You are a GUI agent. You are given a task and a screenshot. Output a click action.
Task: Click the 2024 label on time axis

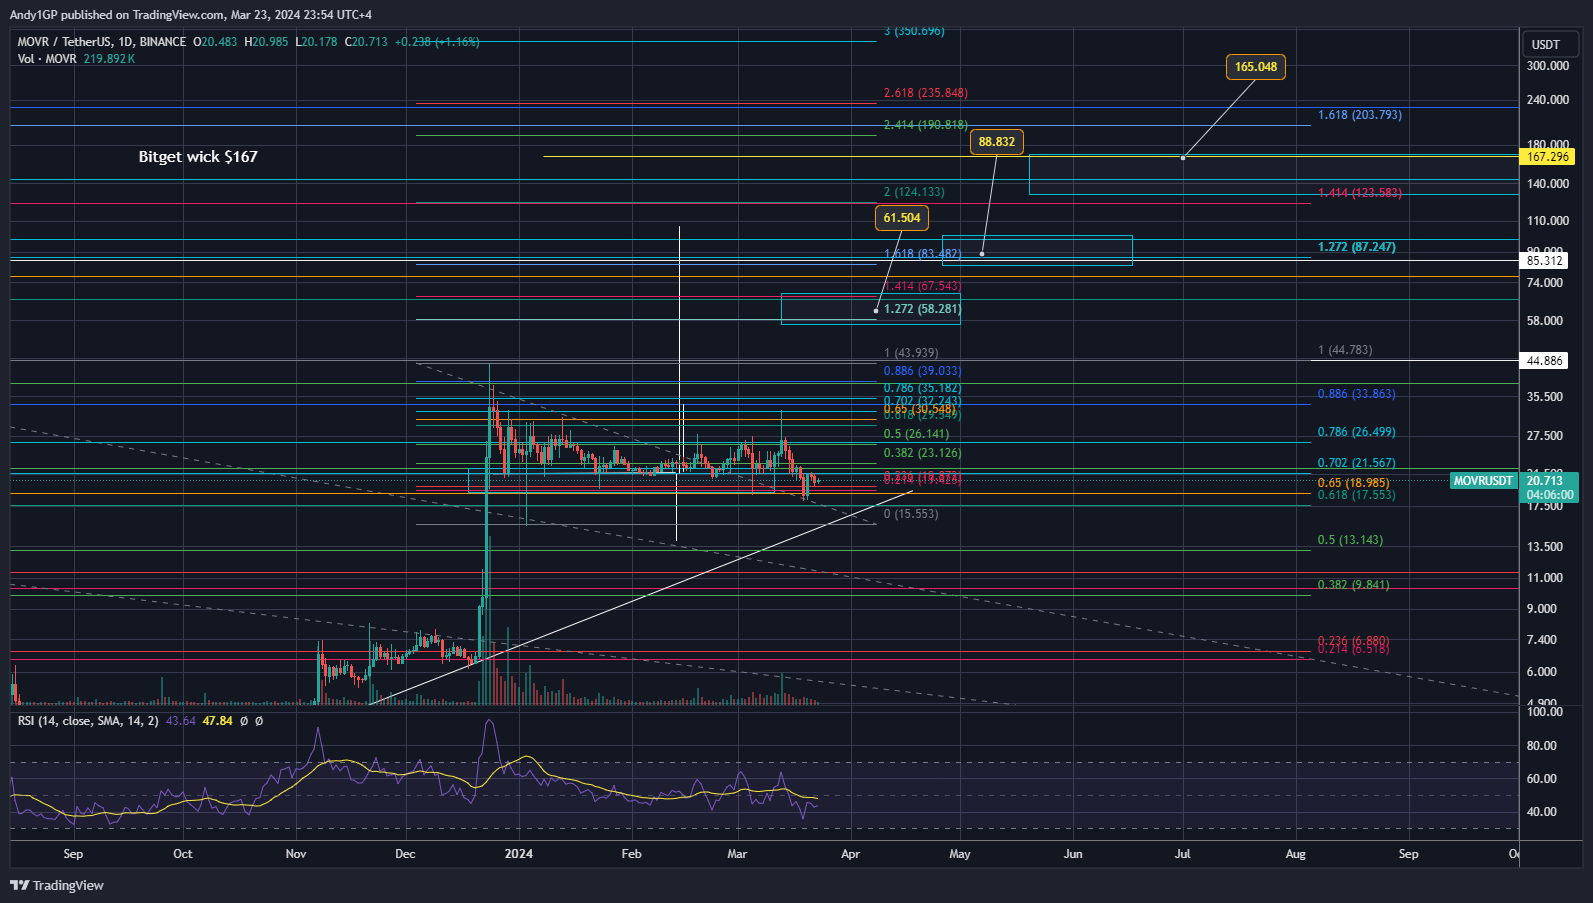519,854
